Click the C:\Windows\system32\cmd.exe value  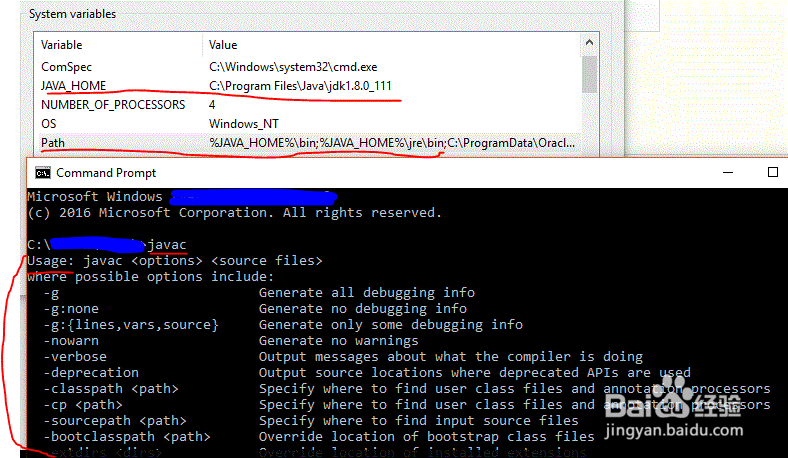[x=293, y=67]
